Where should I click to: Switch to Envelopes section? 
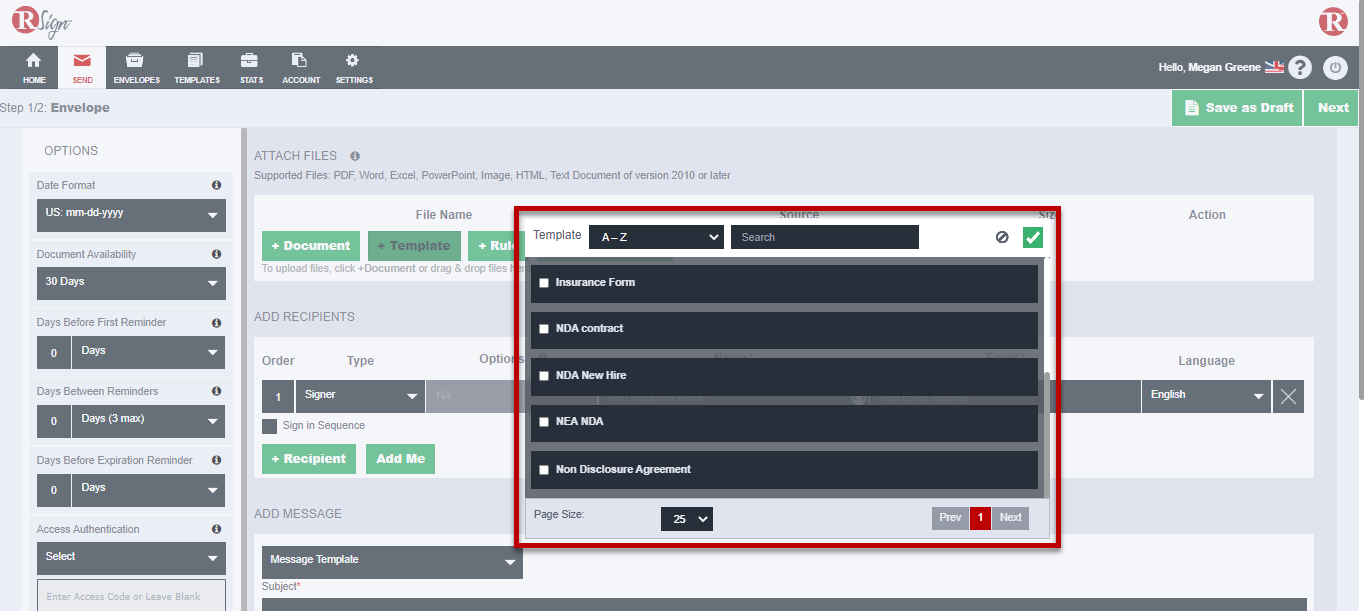tap(136, 67)
